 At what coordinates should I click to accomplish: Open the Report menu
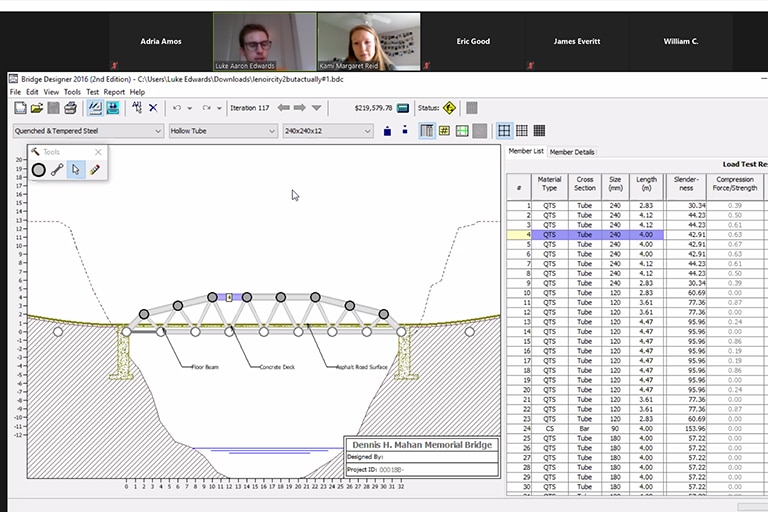pyautogui.click(x=114, y=92)
